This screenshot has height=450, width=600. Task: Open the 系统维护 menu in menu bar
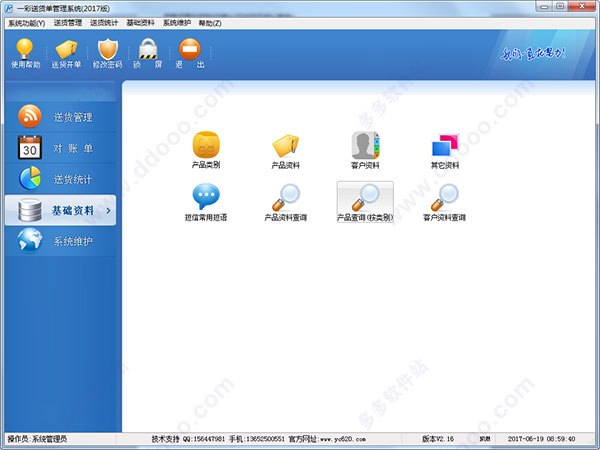(177, 23)
